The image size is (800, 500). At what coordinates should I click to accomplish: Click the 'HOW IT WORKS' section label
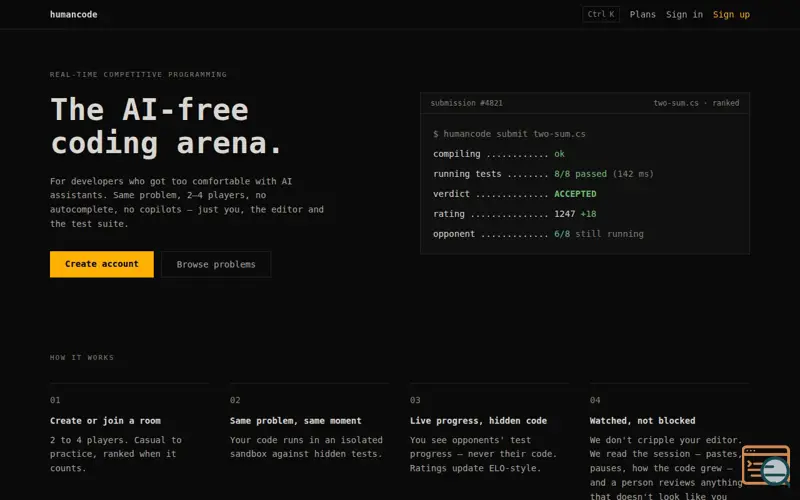[x=82, y=358]
